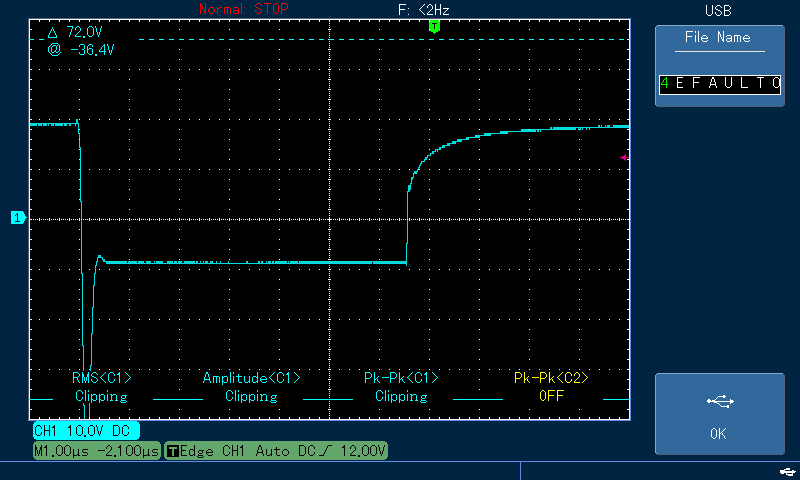Click the magenta trigger level arrow
The image size is (800, 480).
[624, 158]
